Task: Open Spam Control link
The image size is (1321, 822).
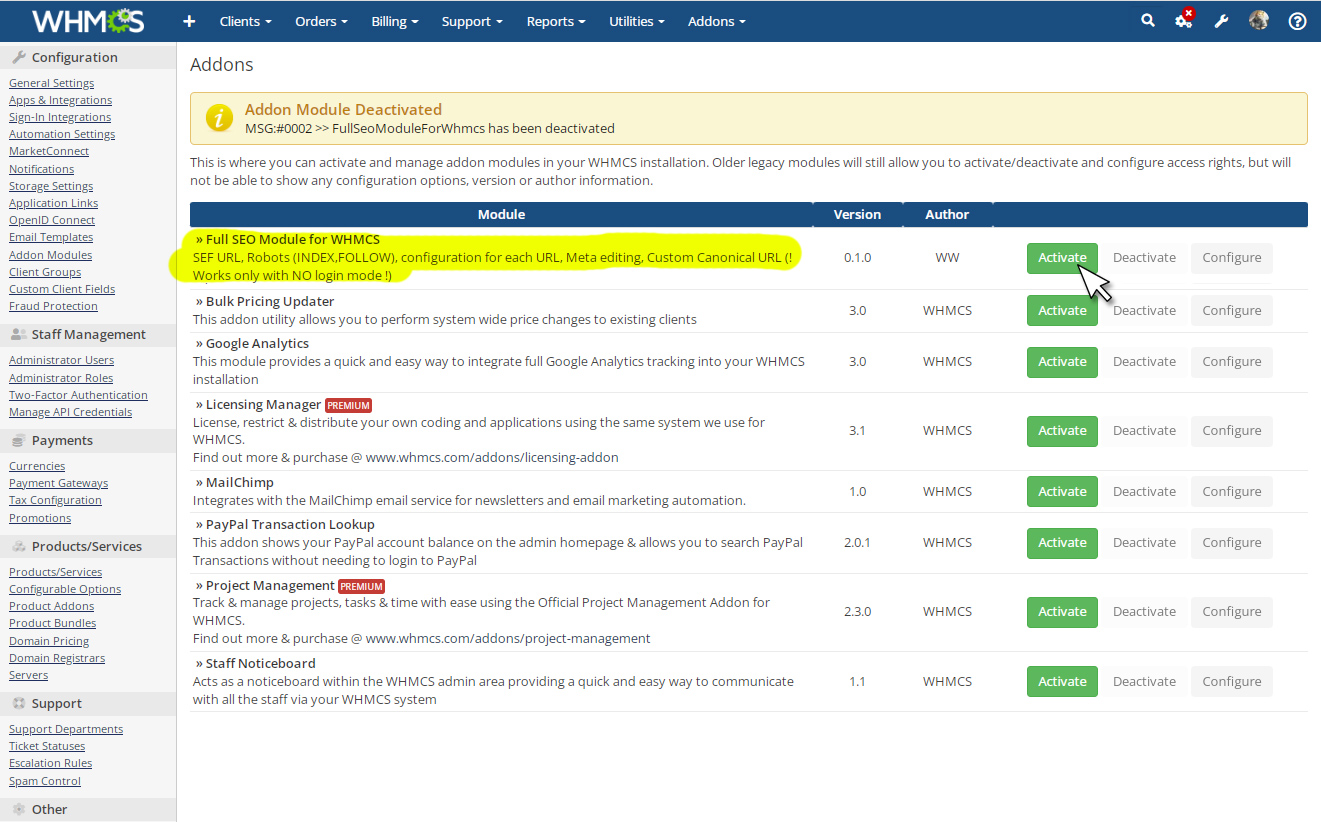Action: [45, 781]
